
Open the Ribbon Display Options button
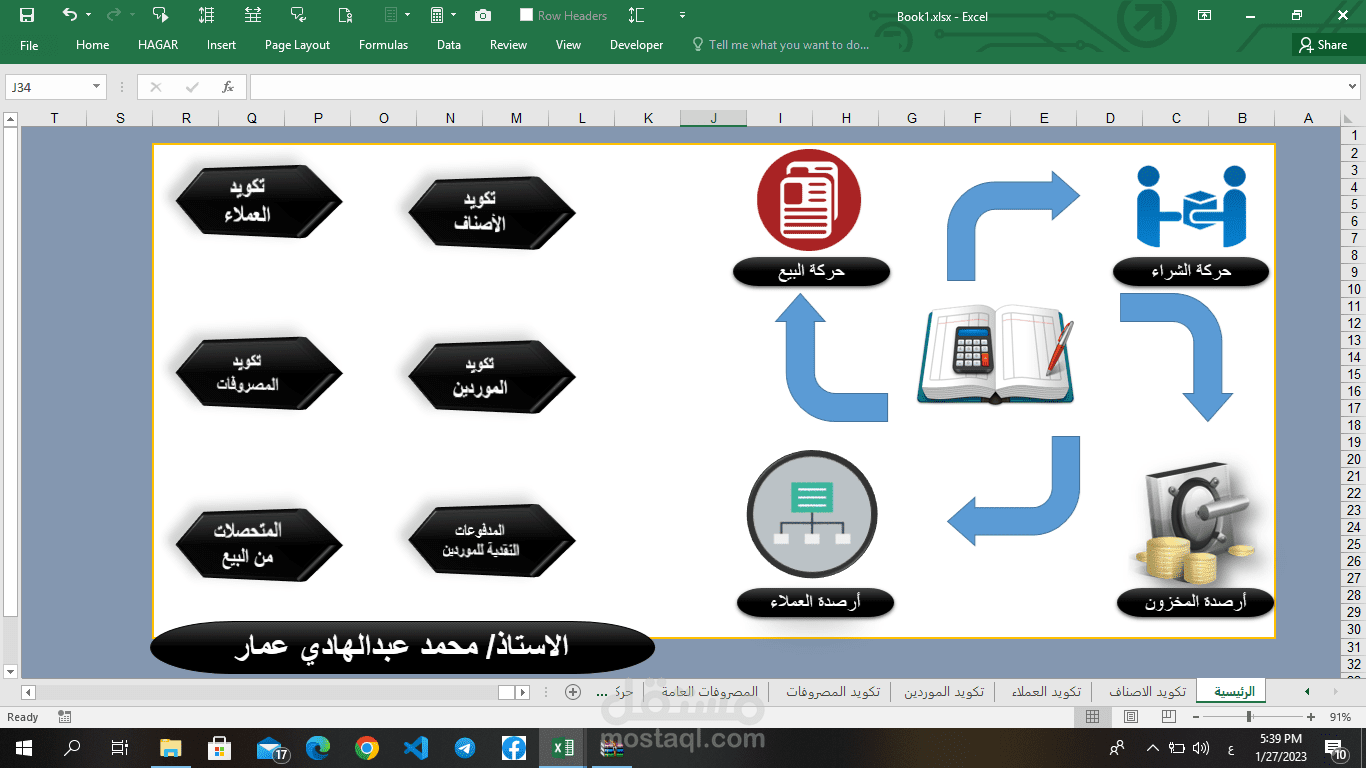pos(1204,15)
